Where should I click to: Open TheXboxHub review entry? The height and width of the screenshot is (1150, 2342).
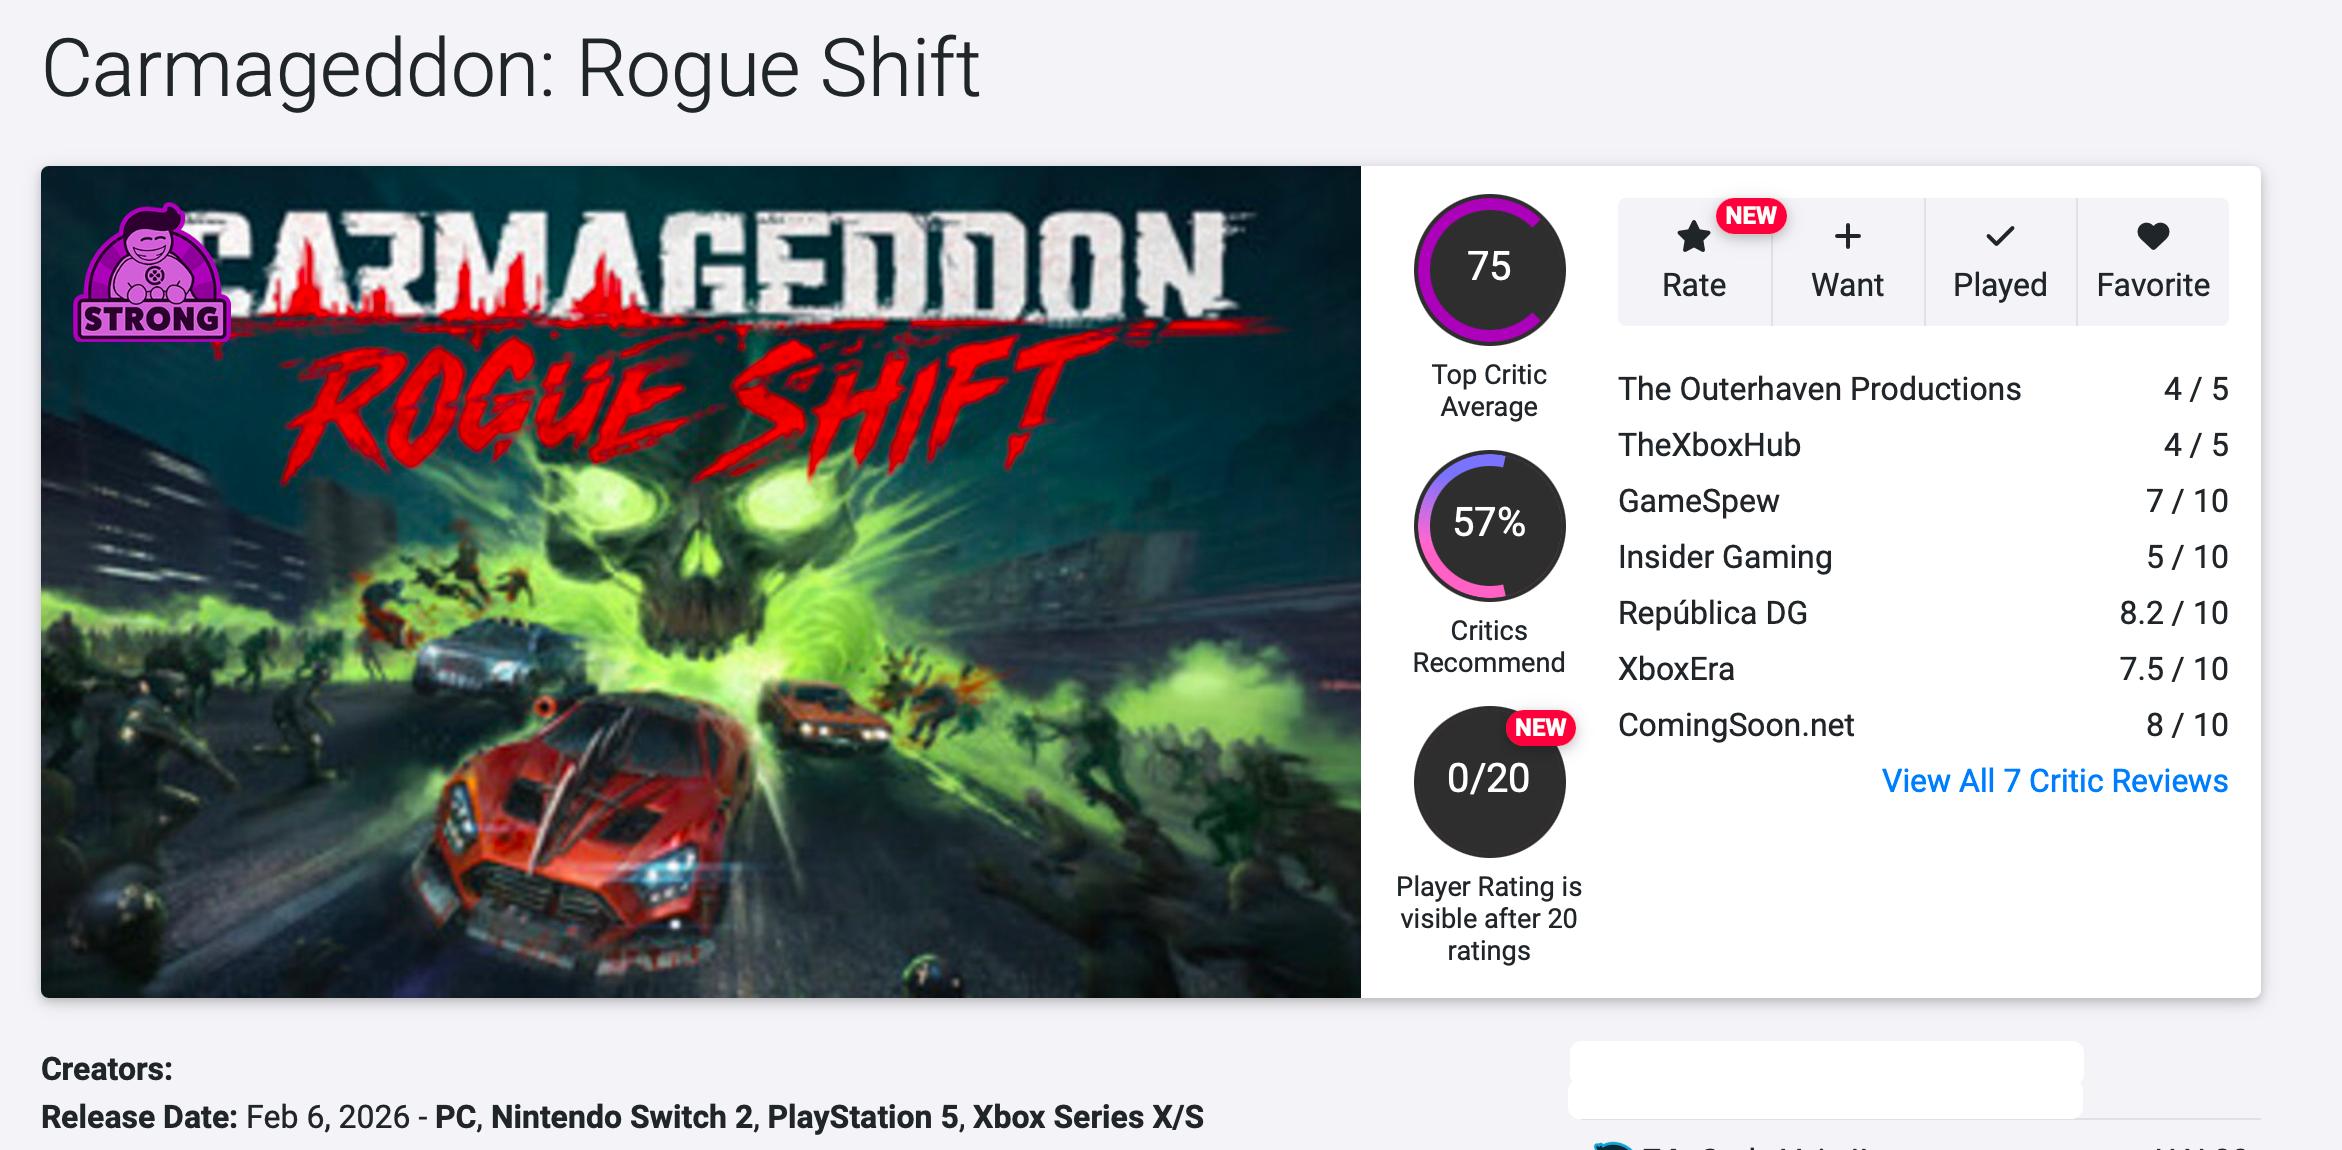pyautogui.click(x=1709, y=445)
